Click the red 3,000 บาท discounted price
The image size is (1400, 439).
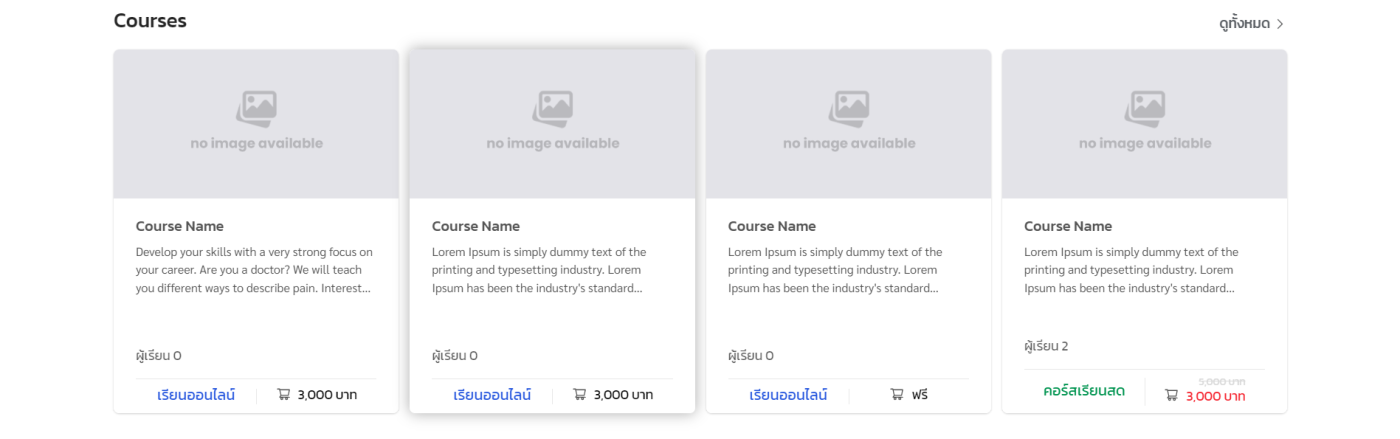tap(1215, 396)
